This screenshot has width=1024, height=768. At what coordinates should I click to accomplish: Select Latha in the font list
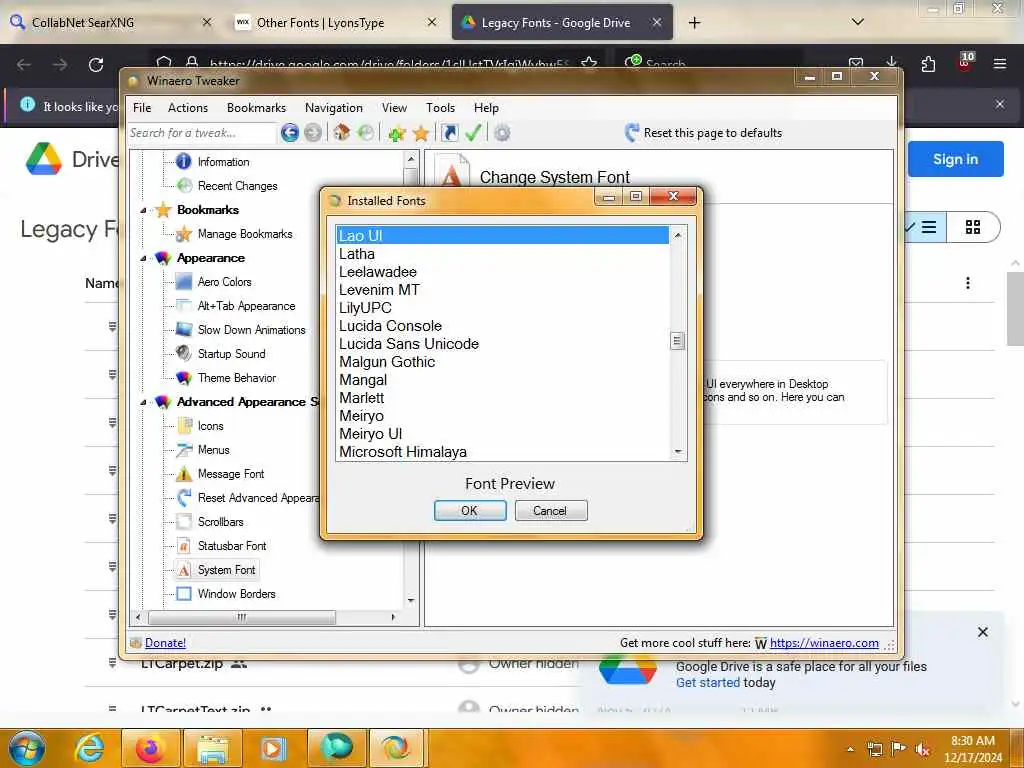click(x=502, y=254)
